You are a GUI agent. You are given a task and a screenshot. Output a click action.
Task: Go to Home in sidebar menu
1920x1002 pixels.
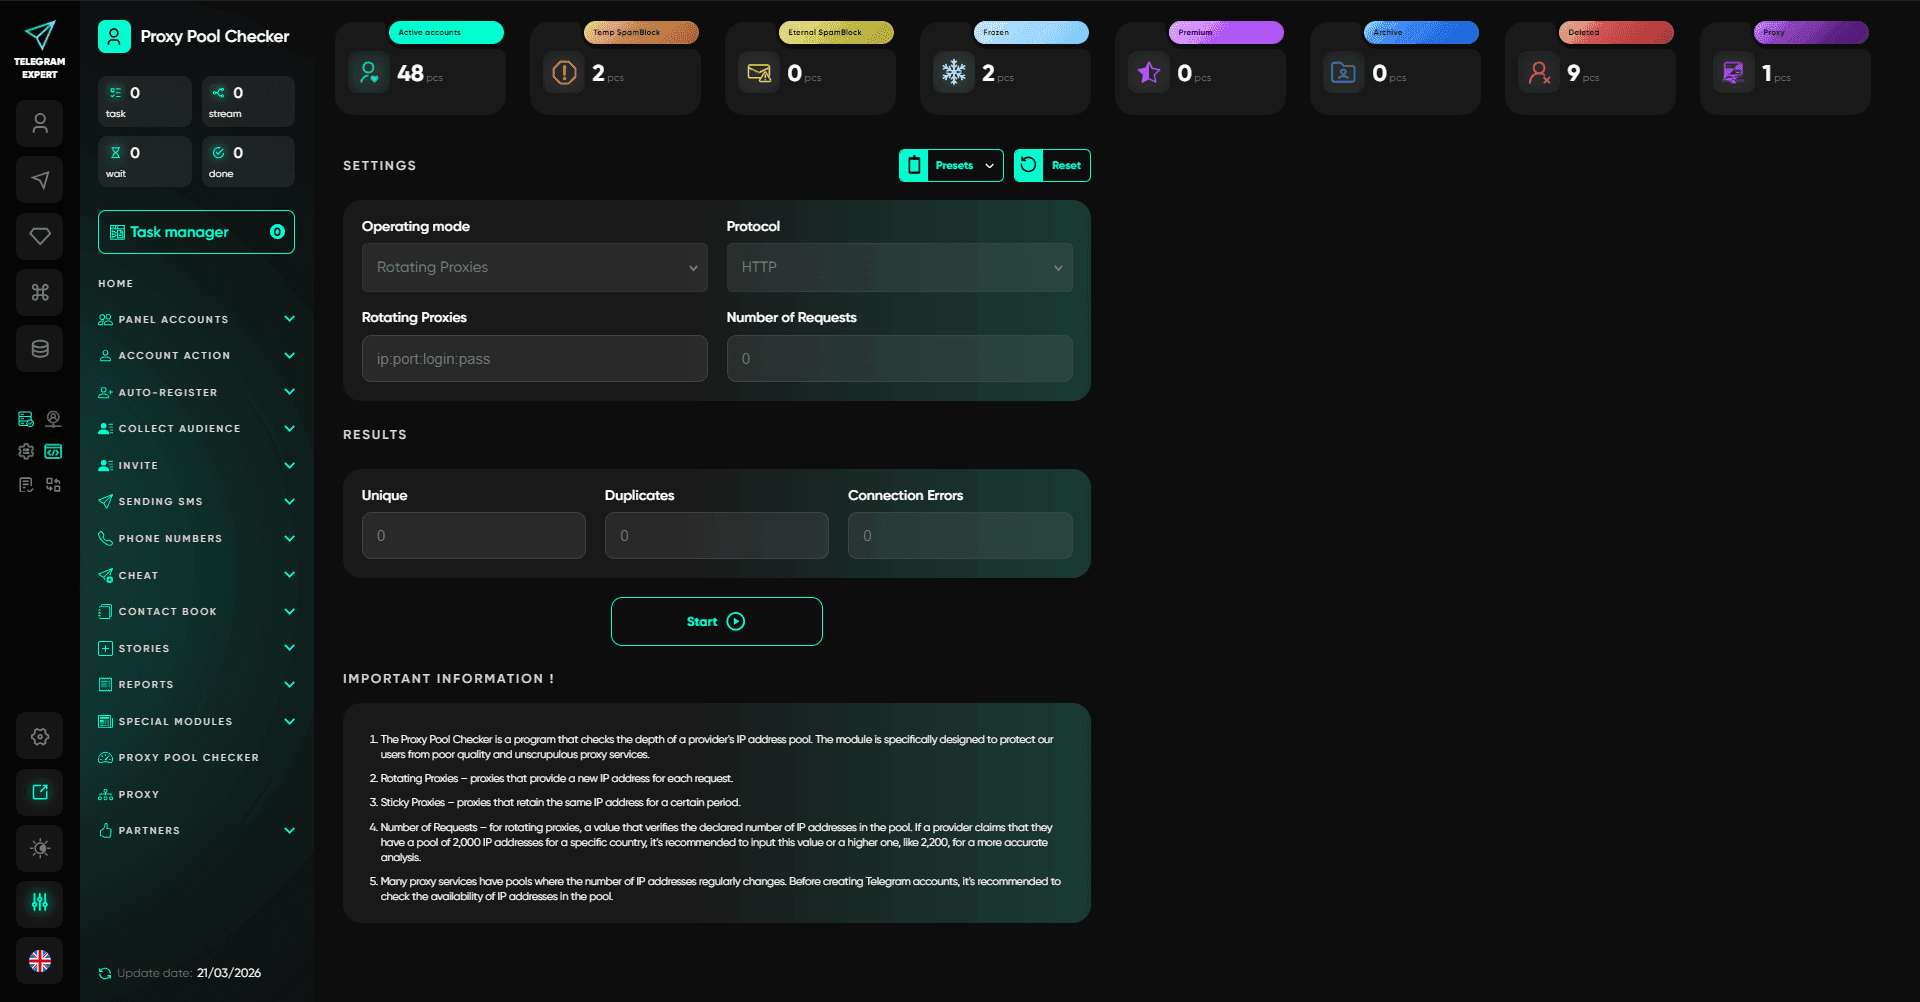pyautogui.click(x=116, y=284)
